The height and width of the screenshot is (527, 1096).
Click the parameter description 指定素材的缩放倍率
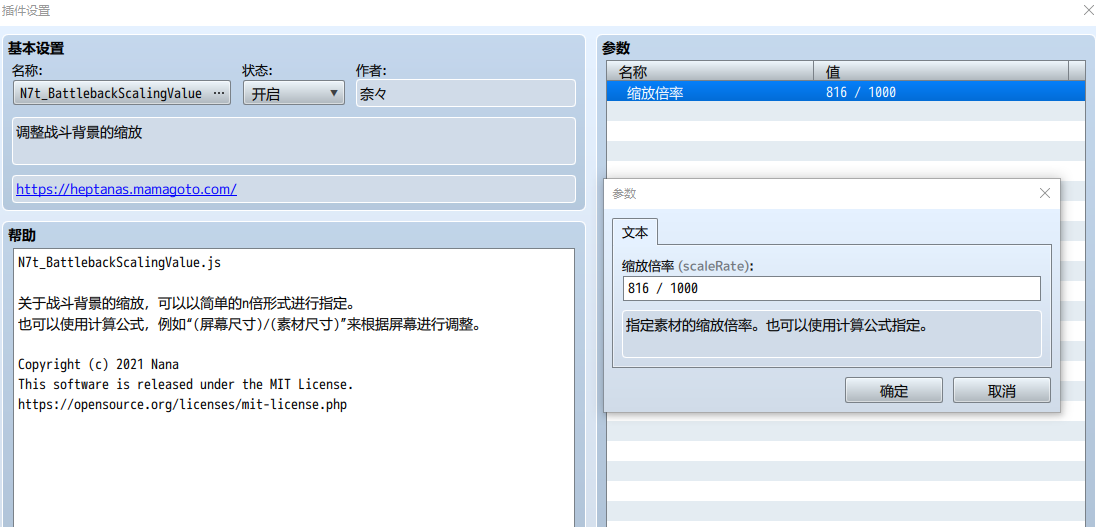pyautogui.click(x=831, y=334)
